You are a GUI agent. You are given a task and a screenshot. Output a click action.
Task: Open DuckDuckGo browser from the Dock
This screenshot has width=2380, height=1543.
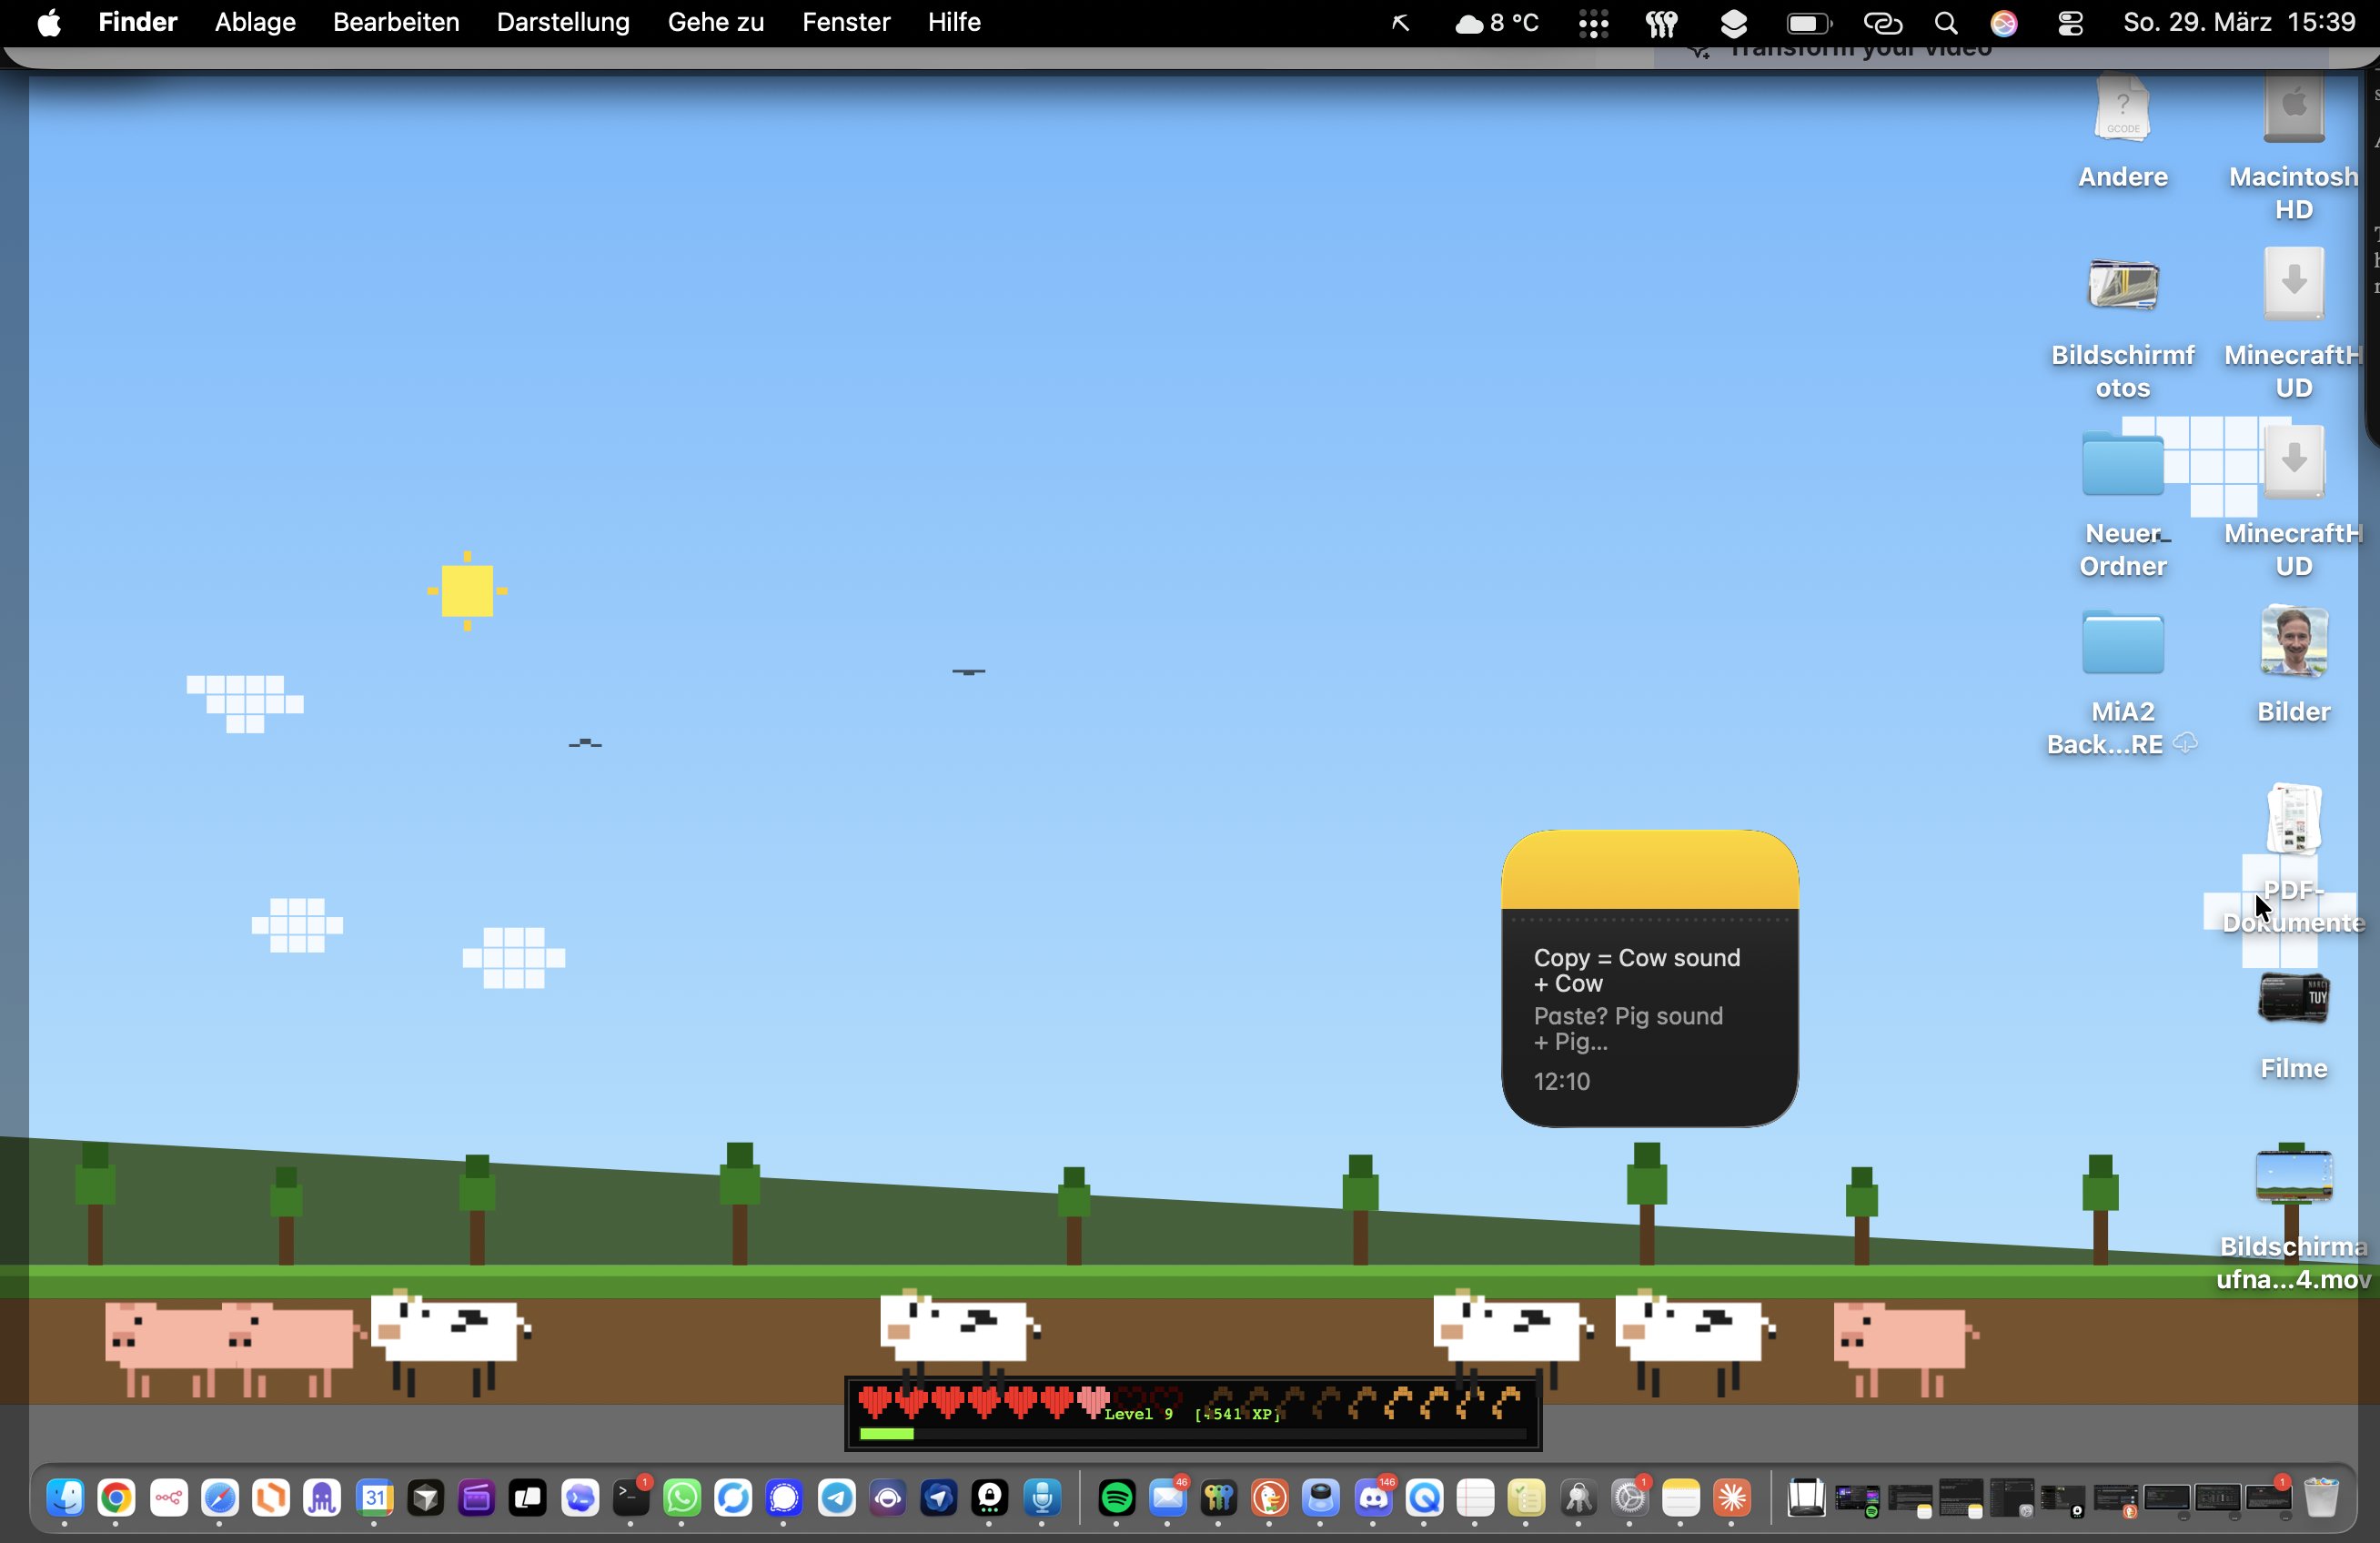(x=1270, y=1498)
